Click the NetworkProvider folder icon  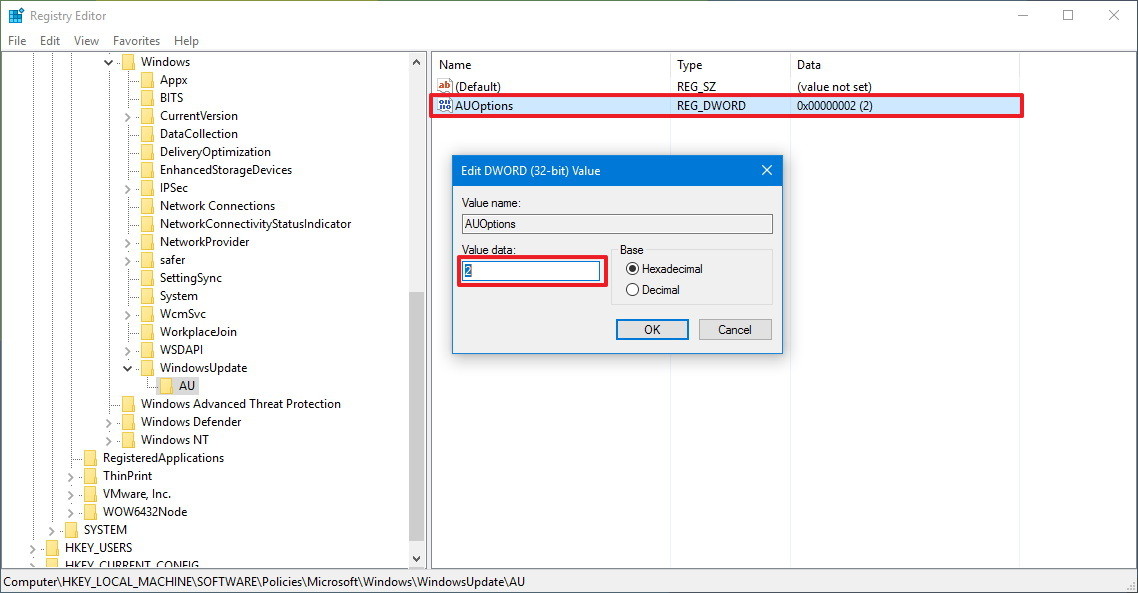click(147, 242)
